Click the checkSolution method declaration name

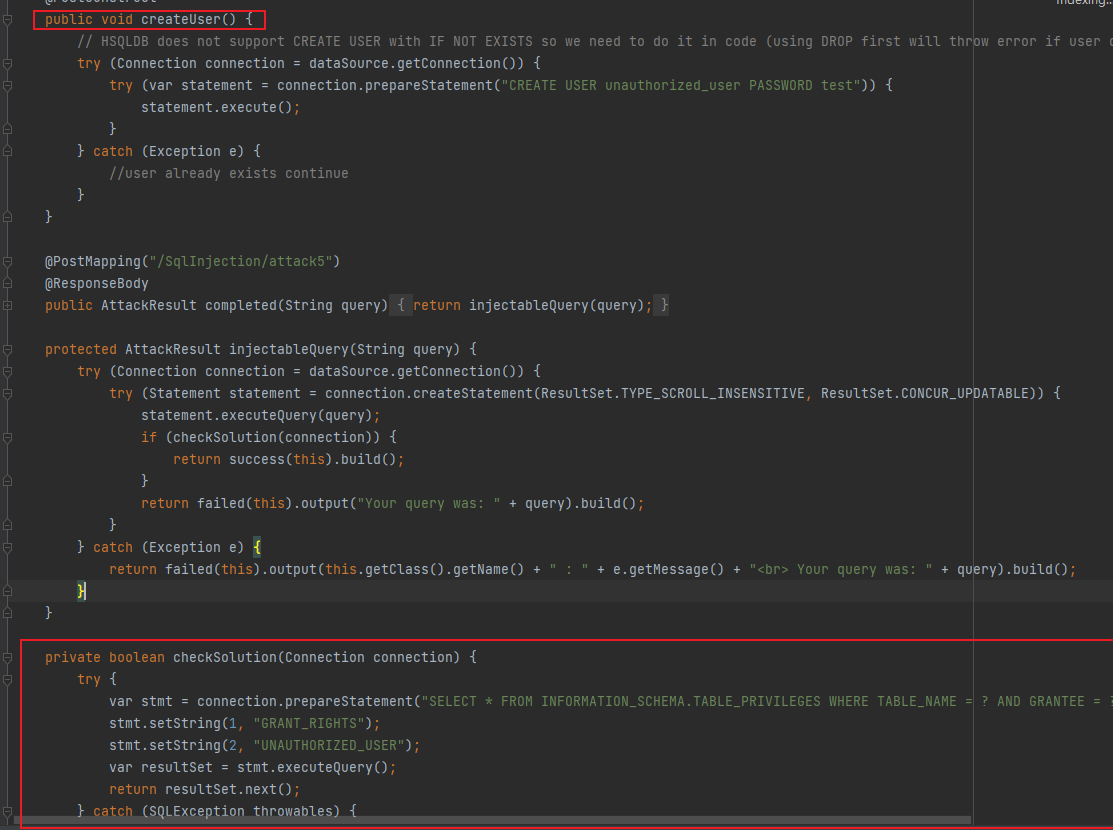coord(224,657)
